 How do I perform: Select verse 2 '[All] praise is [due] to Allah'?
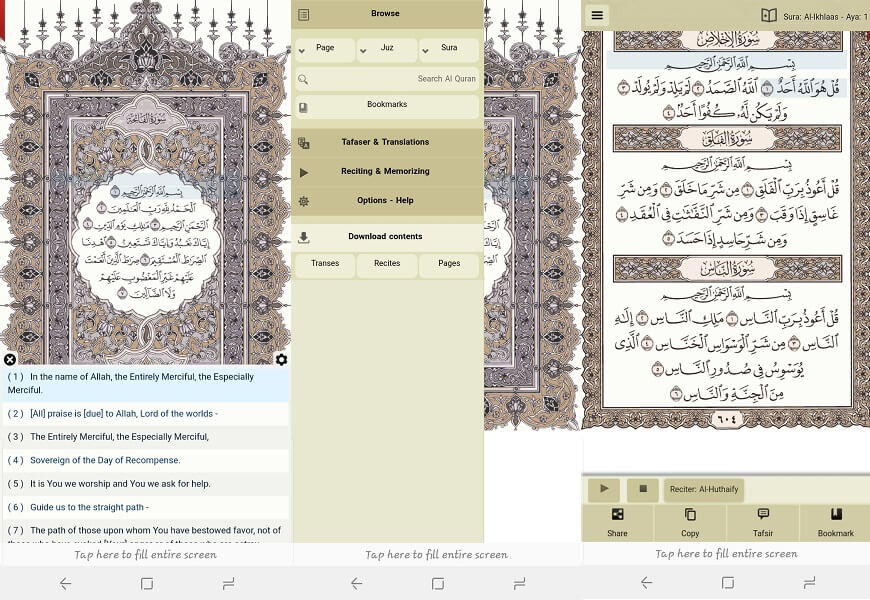point(145,414)
